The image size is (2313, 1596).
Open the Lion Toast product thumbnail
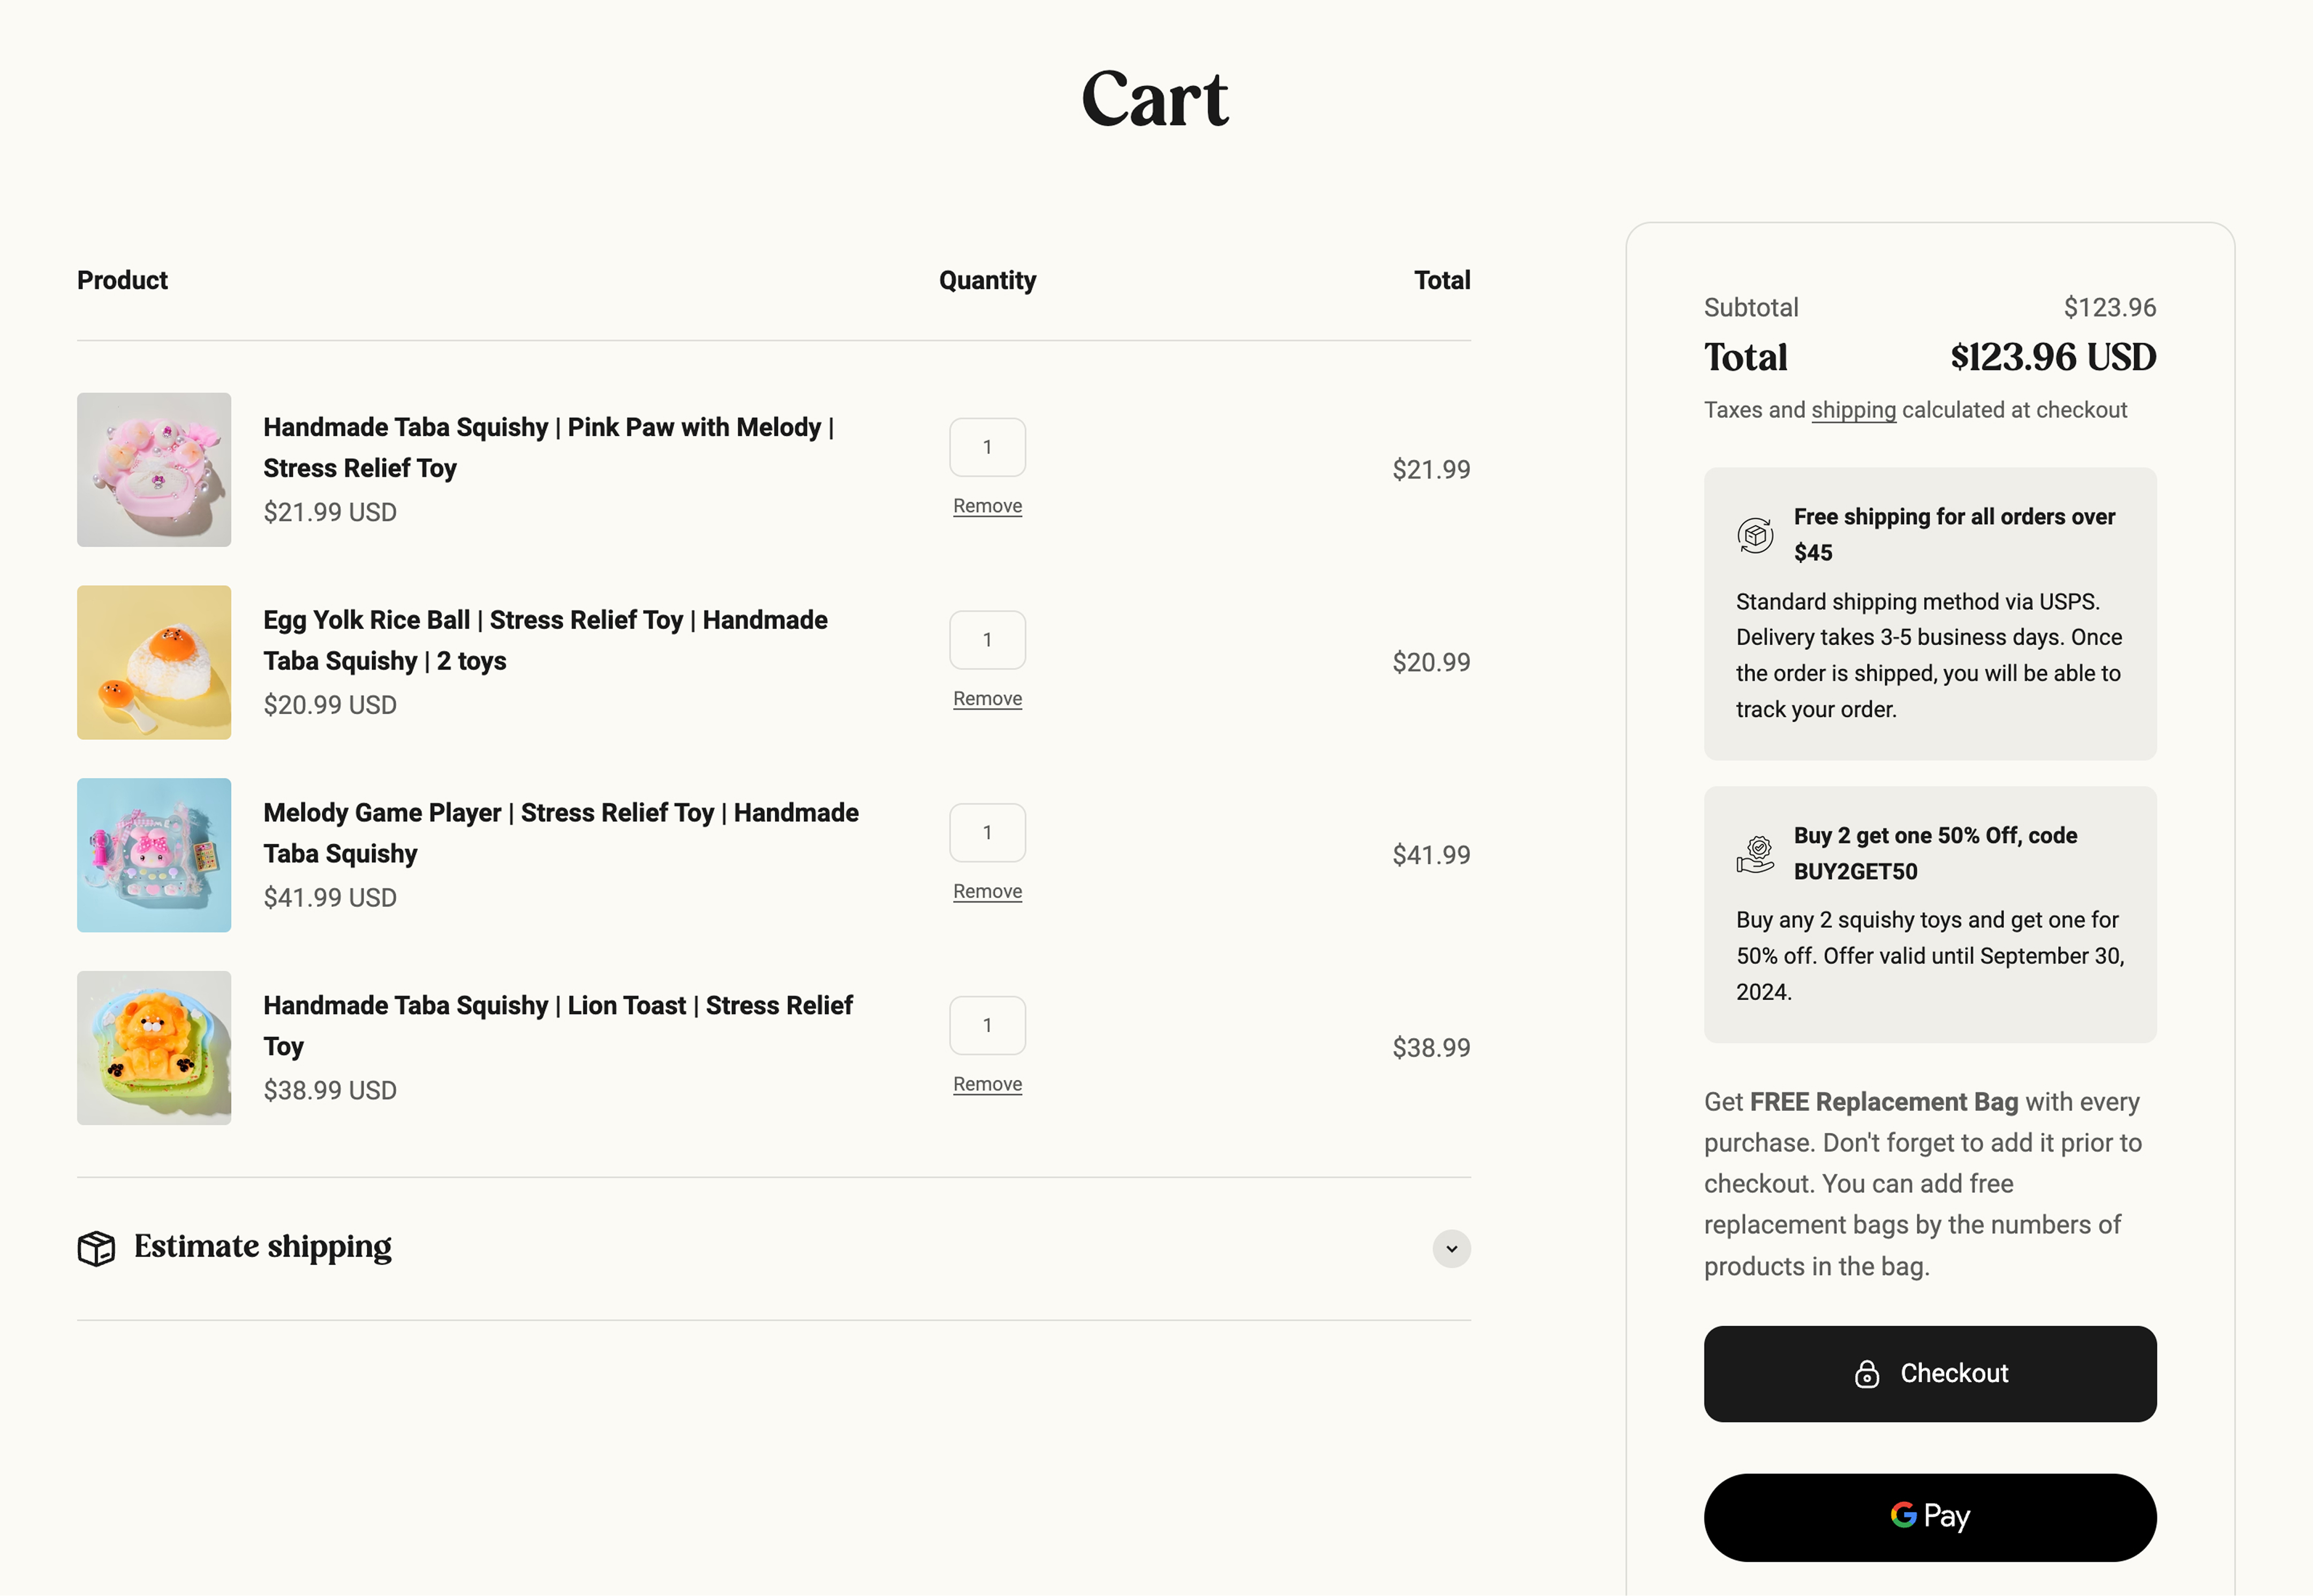click(x=154, y=1048)
